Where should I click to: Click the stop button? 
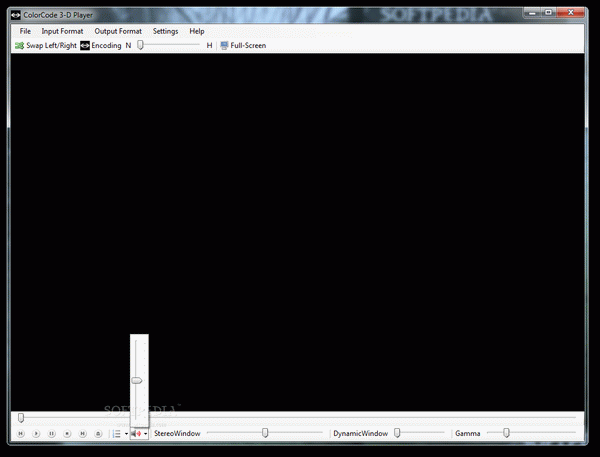click(67, 434)
